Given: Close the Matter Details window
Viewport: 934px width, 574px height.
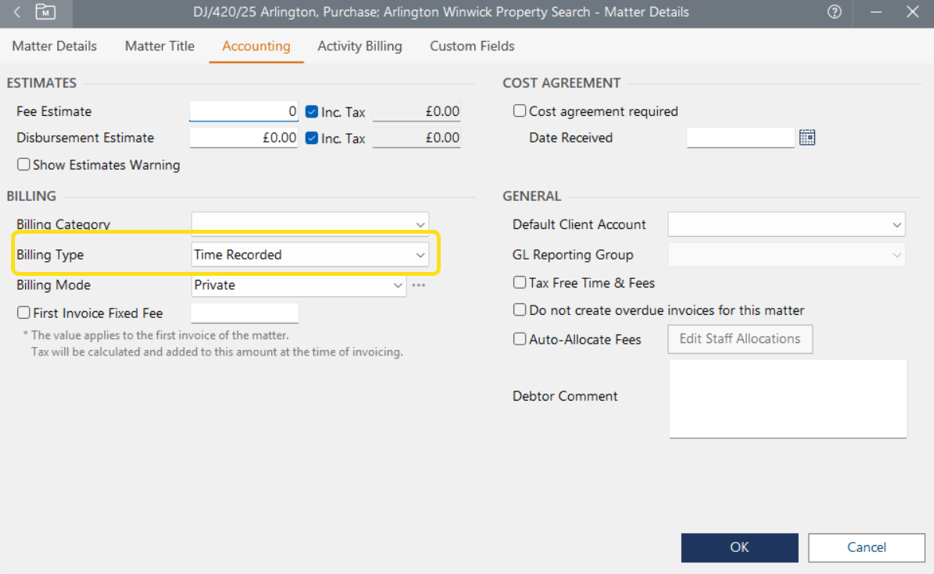Looking at the screenshot, I should pos(912,13).
